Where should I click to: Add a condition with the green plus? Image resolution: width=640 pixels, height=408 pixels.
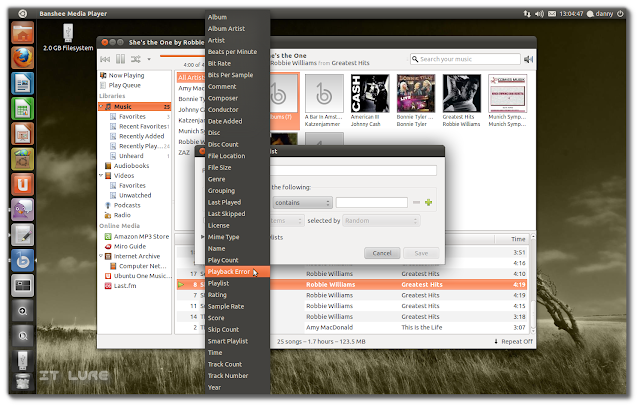[429, 202]
